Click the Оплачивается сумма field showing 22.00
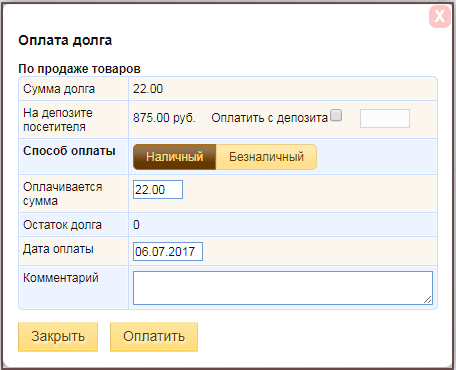The image size is (456, 370). click(x=158, y=190)
